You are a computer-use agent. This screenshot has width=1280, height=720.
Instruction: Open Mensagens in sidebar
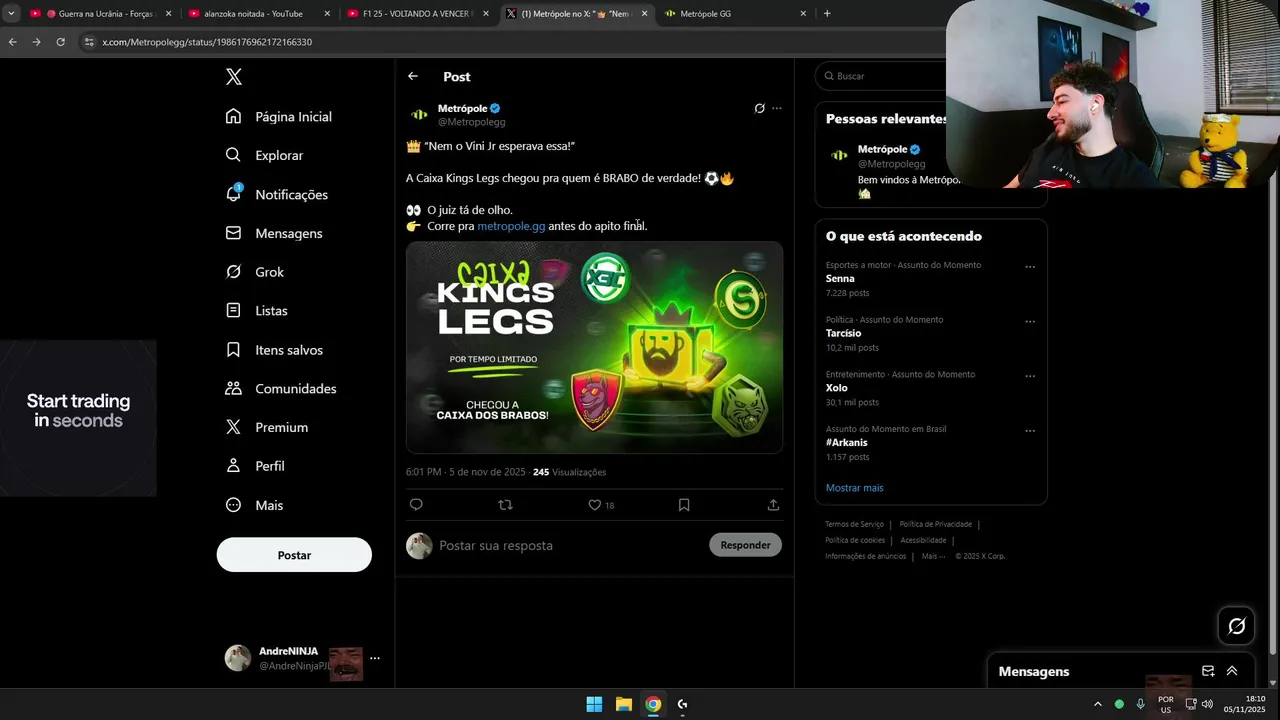click(x=274, y=233)
